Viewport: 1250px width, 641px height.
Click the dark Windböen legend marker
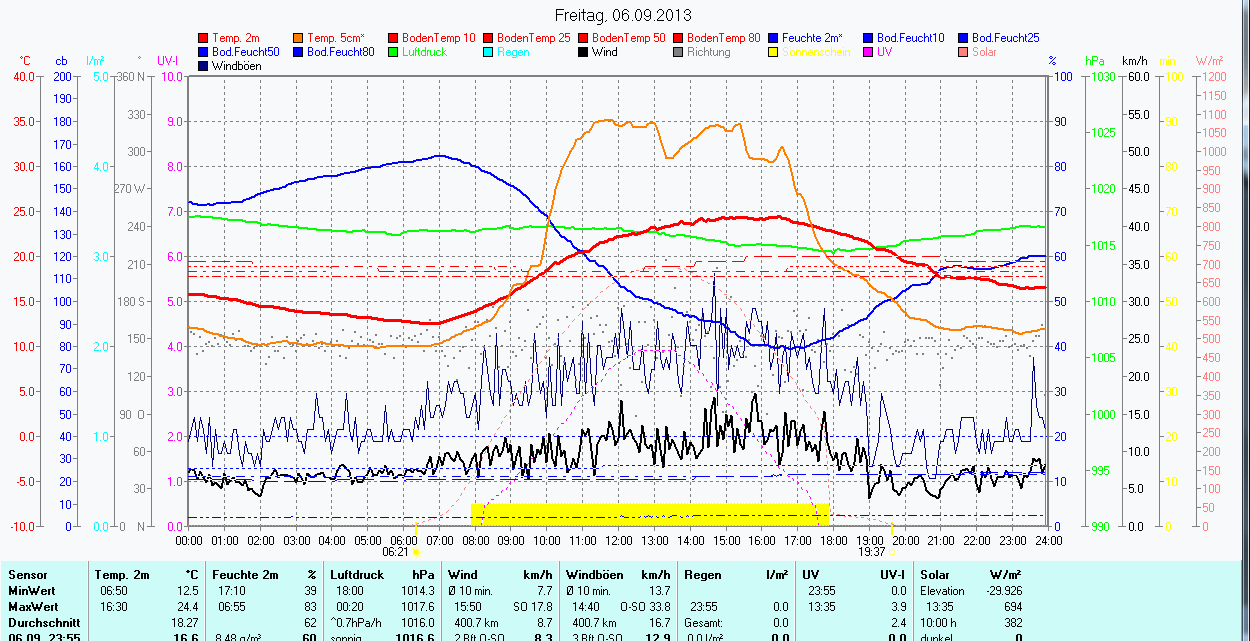coord(204,66)
